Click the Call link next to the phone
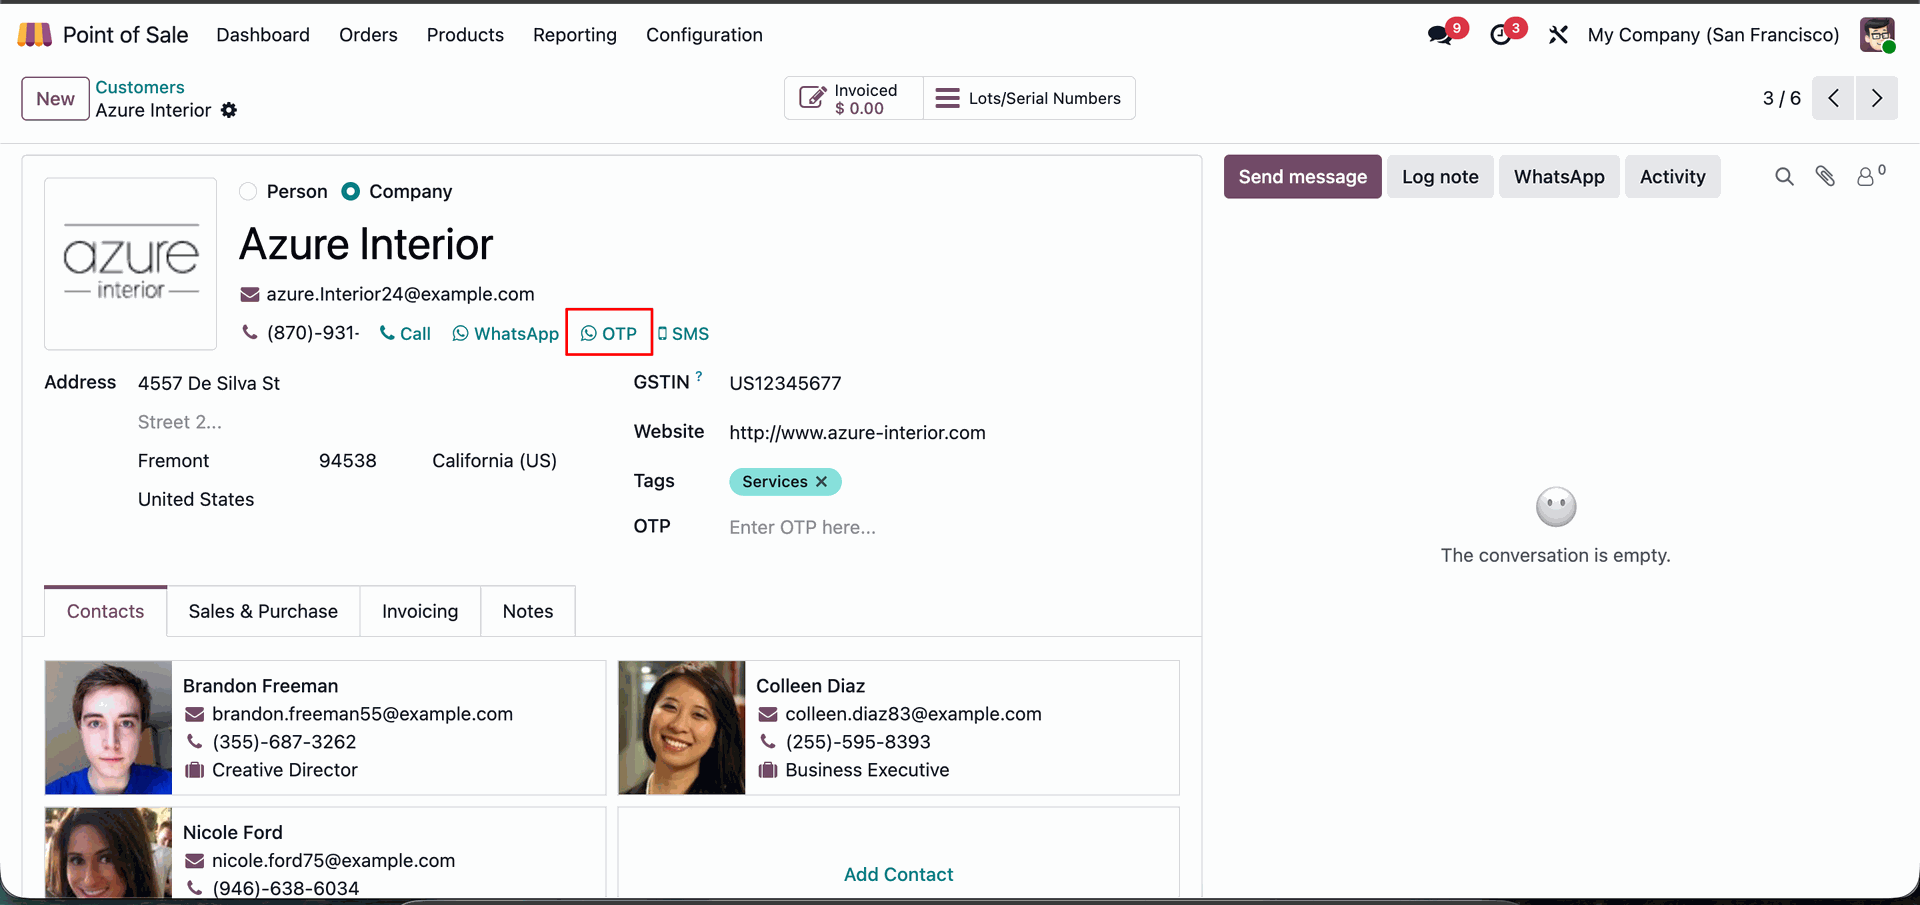The height and width of the screenshot is (905, 1920). (405, 334)
